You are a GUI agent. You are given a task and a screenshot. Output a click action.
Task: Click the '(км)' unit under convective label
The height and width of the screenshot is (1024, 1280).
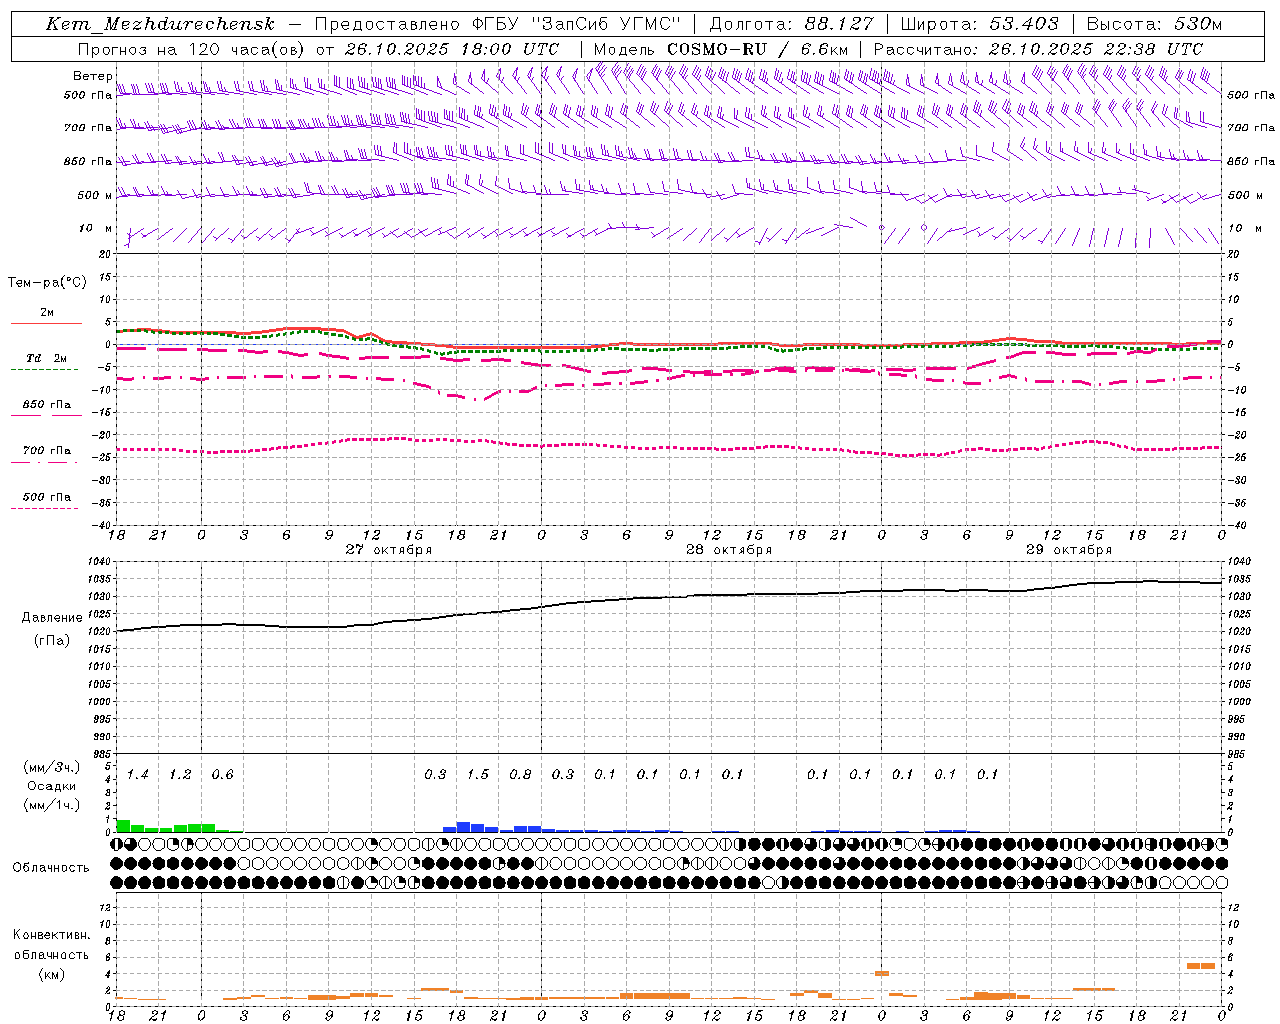[x=52, y=974]
